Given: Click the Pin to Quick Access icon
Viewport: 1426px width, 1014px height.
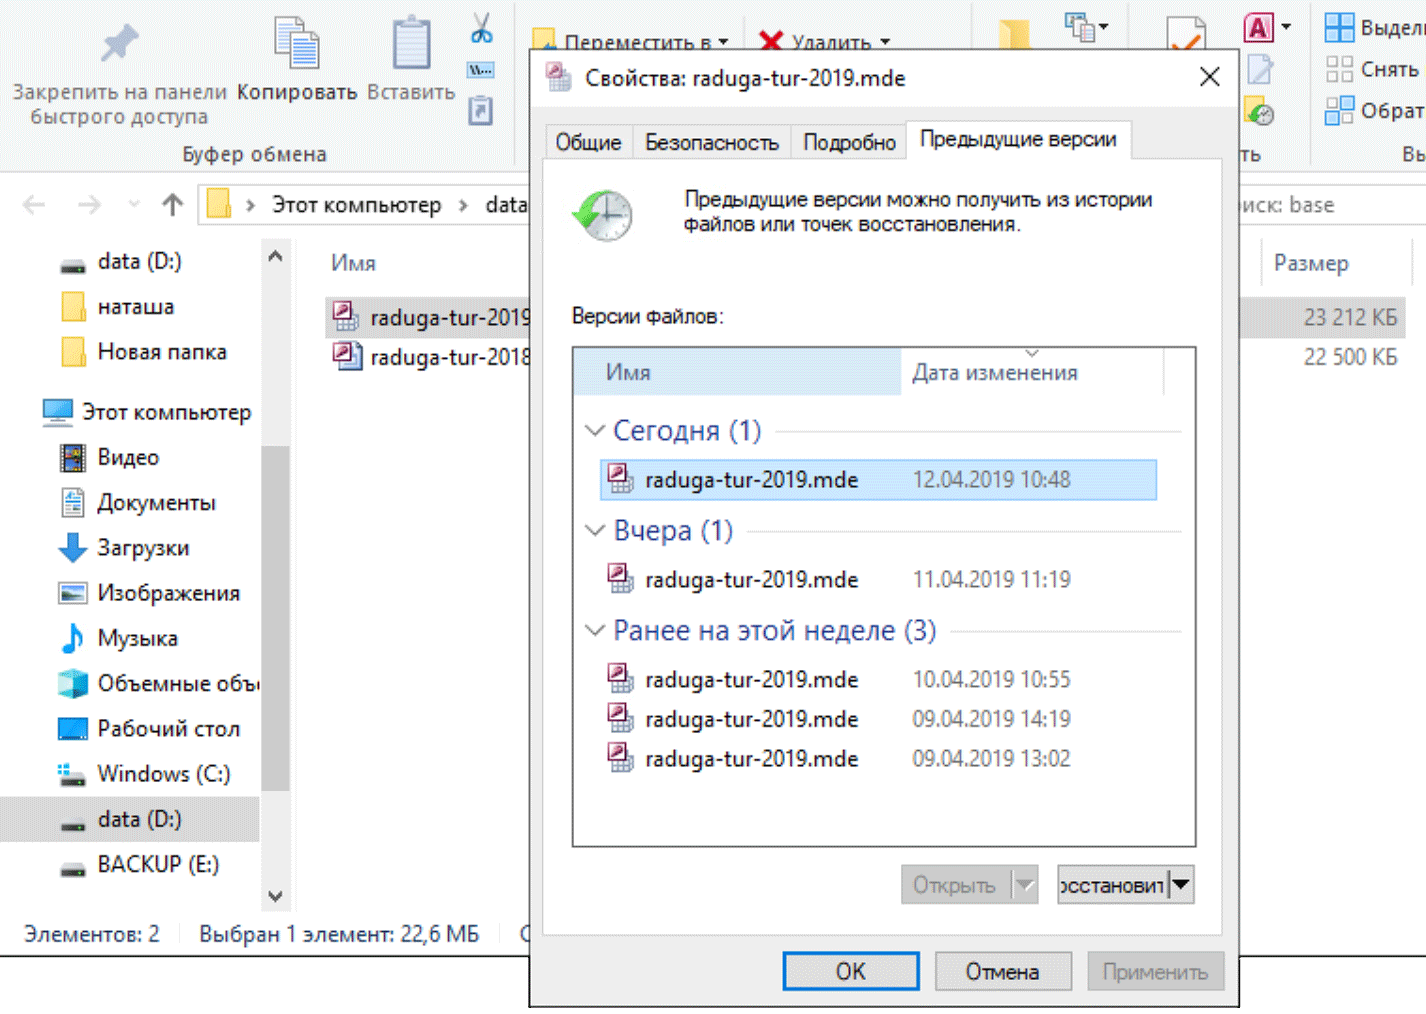Looking at the screenshot, I should 119,44.
